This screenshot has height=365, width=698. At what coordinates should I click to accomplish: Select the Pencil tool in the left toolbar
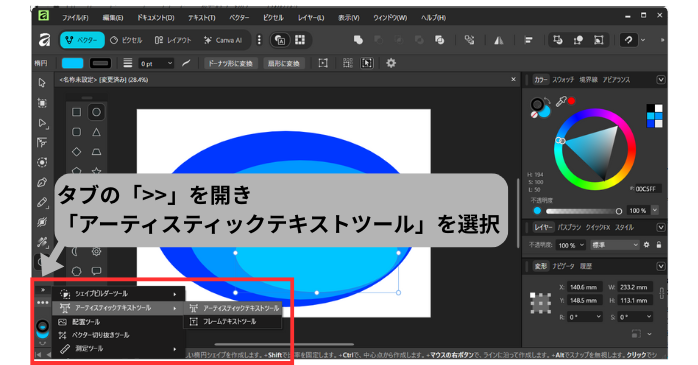point(42,202)
